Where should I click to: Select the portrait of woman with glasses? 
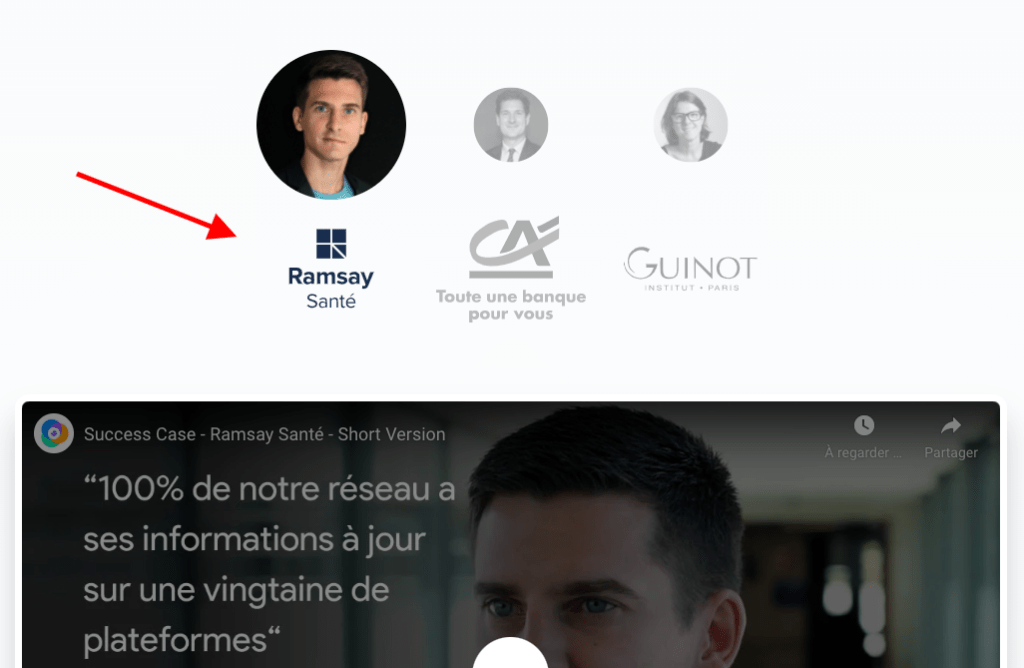(x=690, y=125)
